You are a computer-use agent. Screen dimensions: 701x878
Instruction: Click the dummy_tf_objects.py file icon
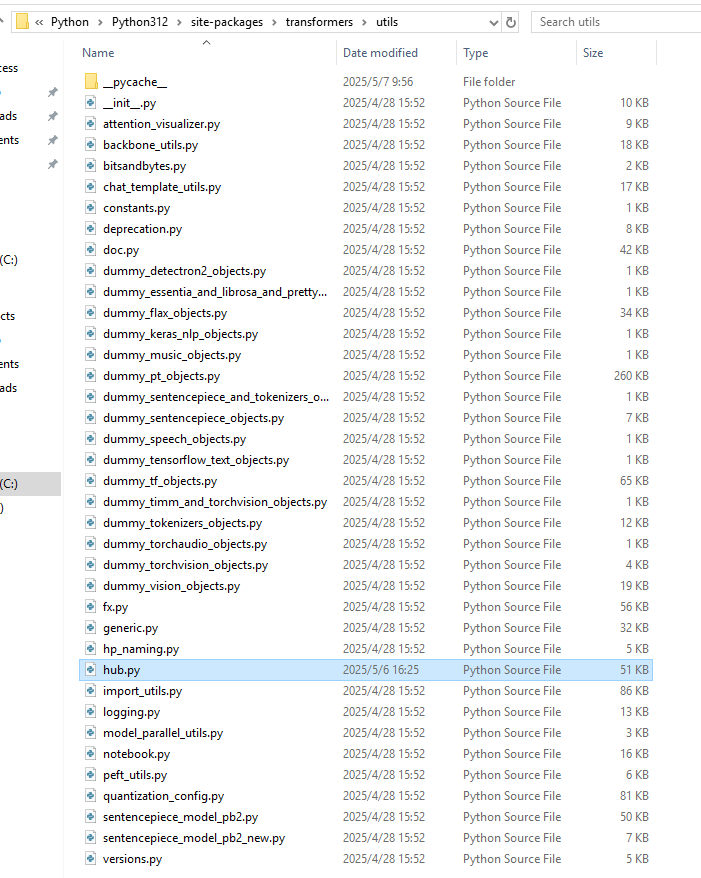click(91, 480)
